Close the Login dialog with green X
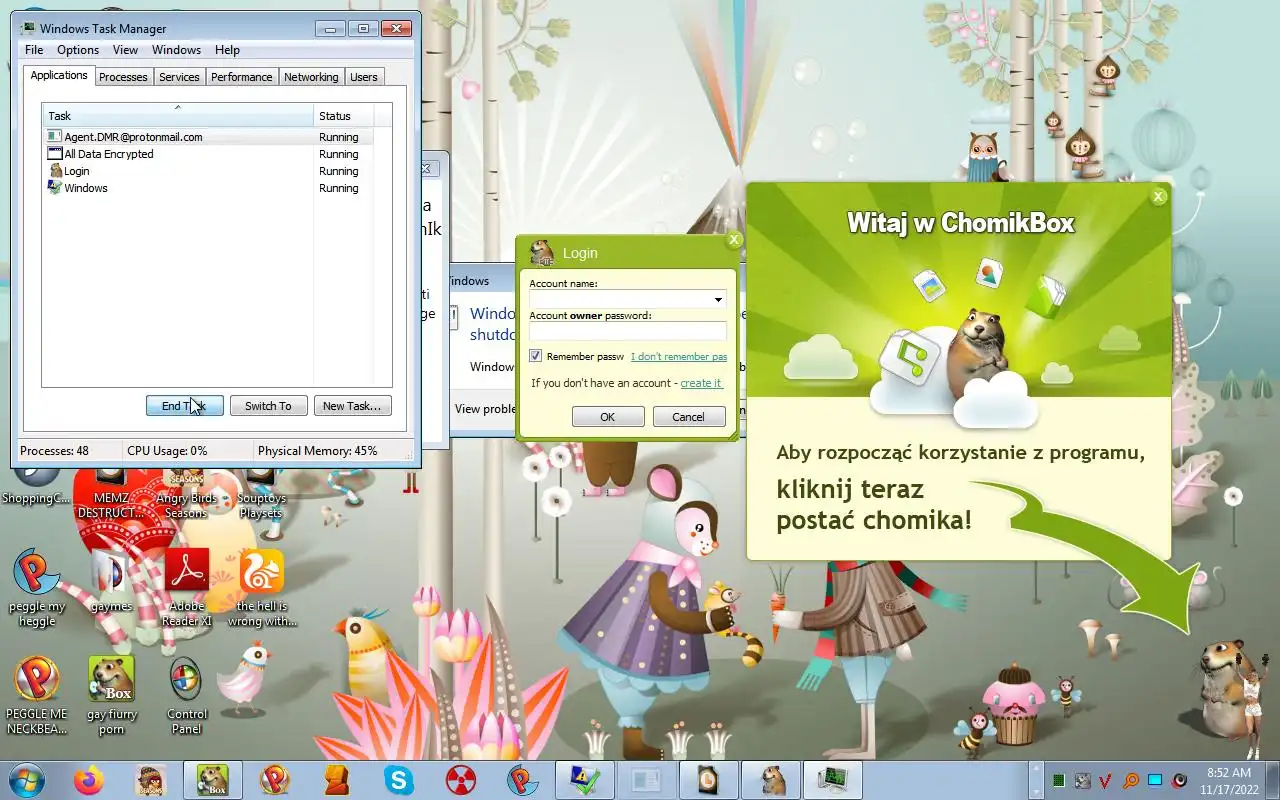 point(734,240)
